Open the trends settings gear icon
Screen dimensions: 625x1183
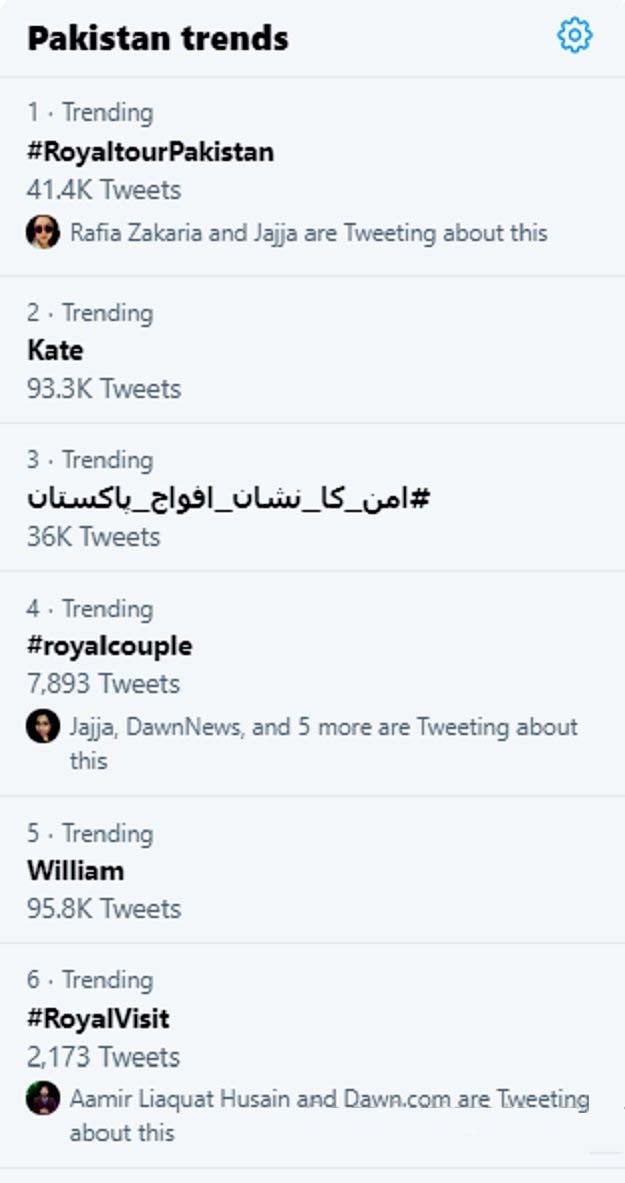pos(574,37)
